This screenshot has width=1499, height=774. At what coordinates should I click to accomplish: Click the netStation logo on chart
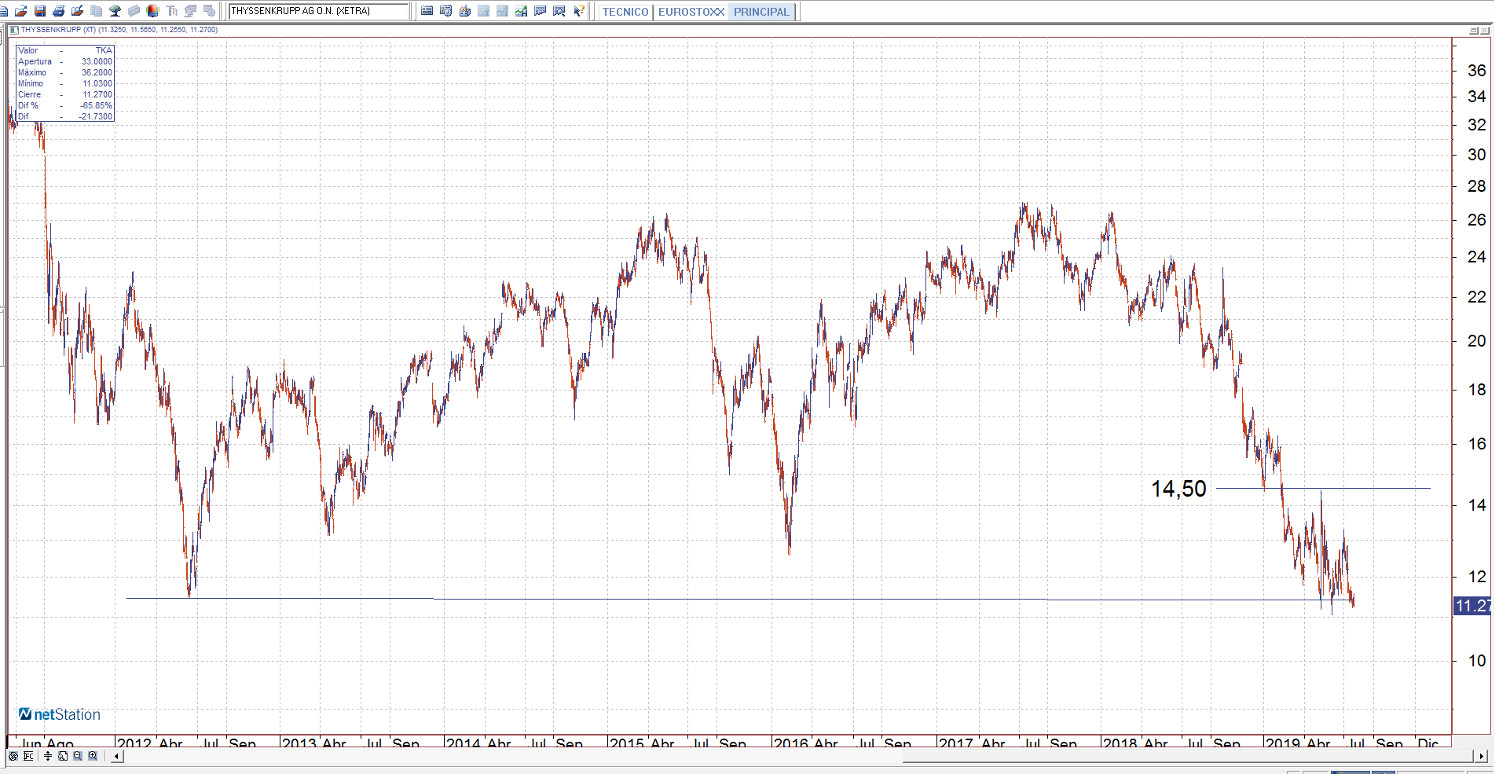coord(60,714)
